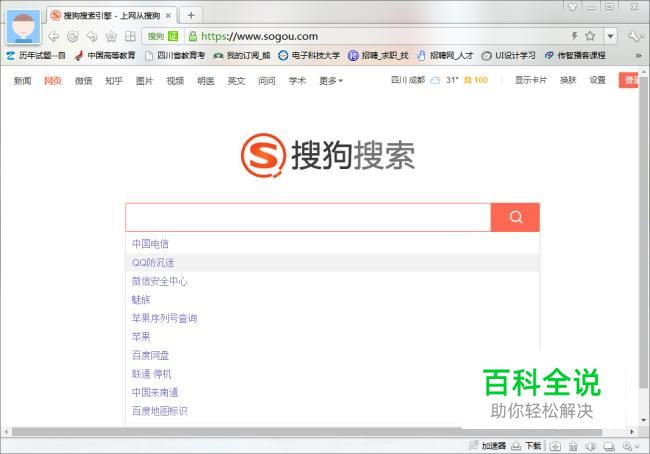Image resolution: width=650 pixels, height=454 pixels.
Task: Close the 搜狗搜索引擎 tab
Action: coord(168,16)
